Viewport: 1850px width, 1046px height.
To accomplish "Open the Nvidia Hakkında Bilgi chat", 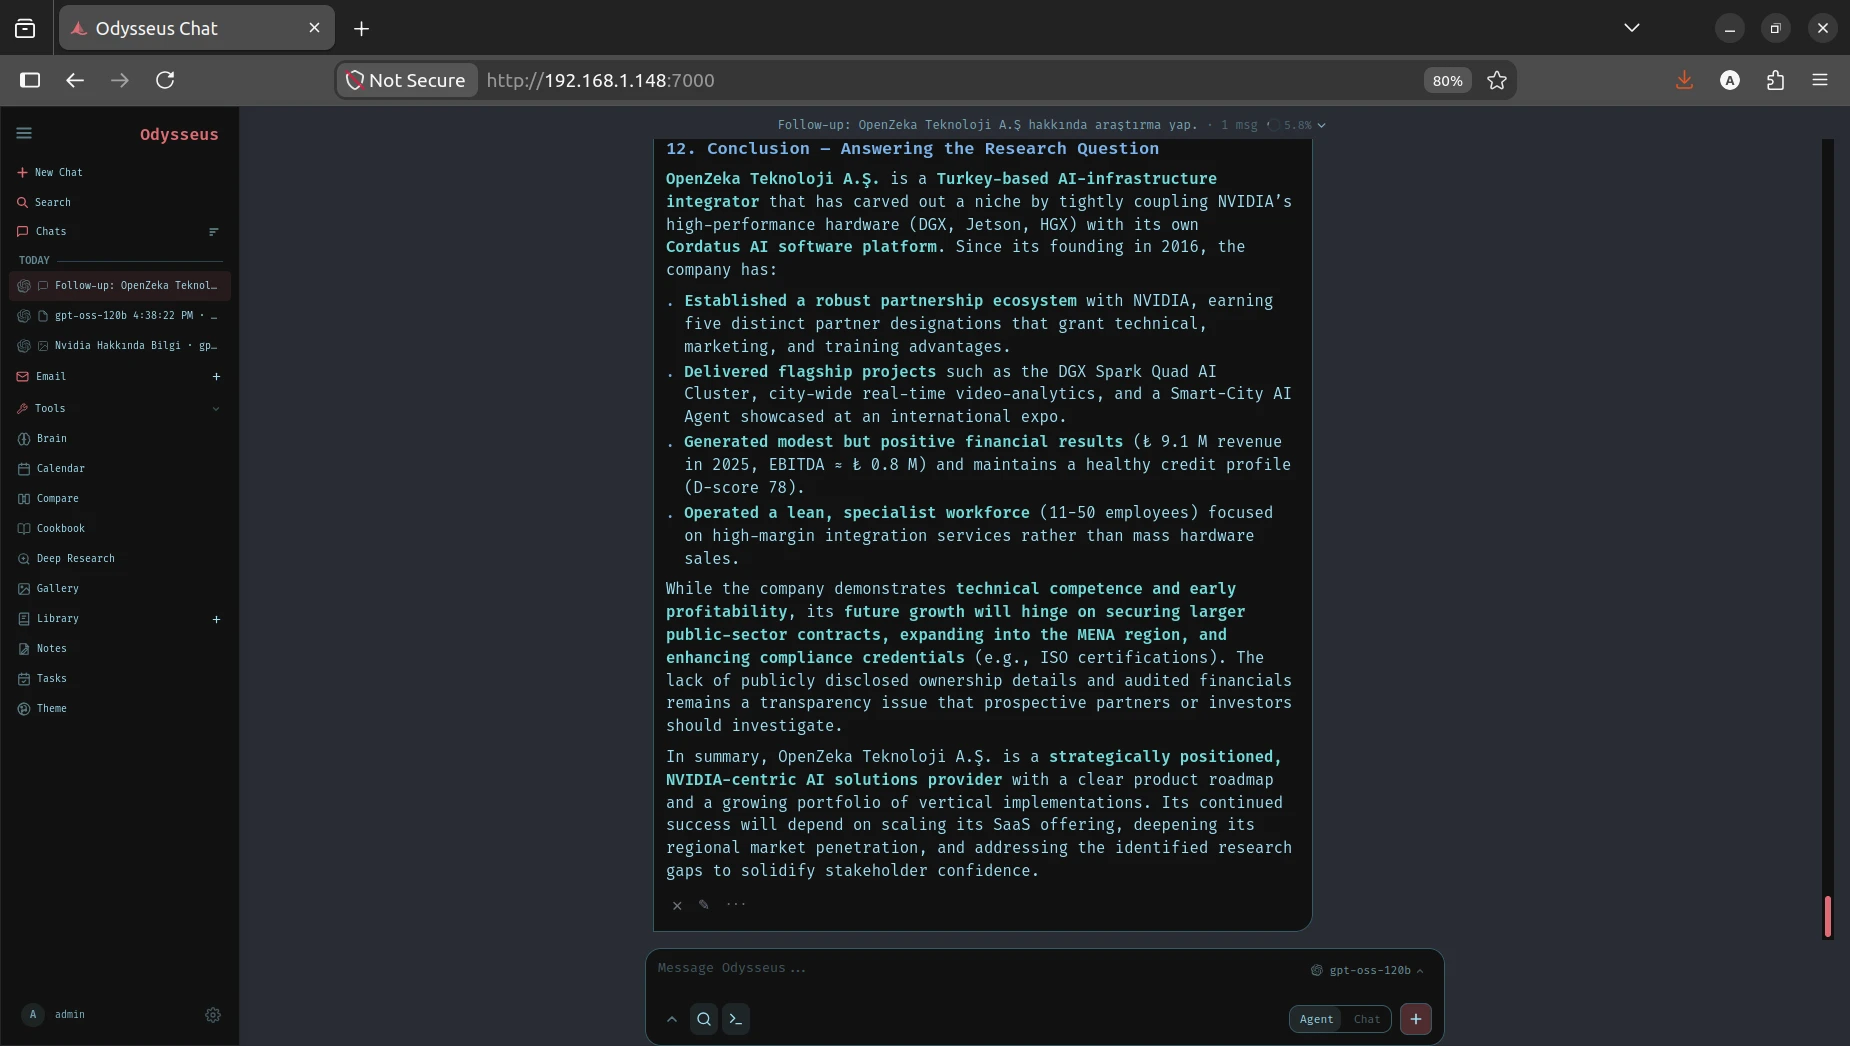I will 120,346.
